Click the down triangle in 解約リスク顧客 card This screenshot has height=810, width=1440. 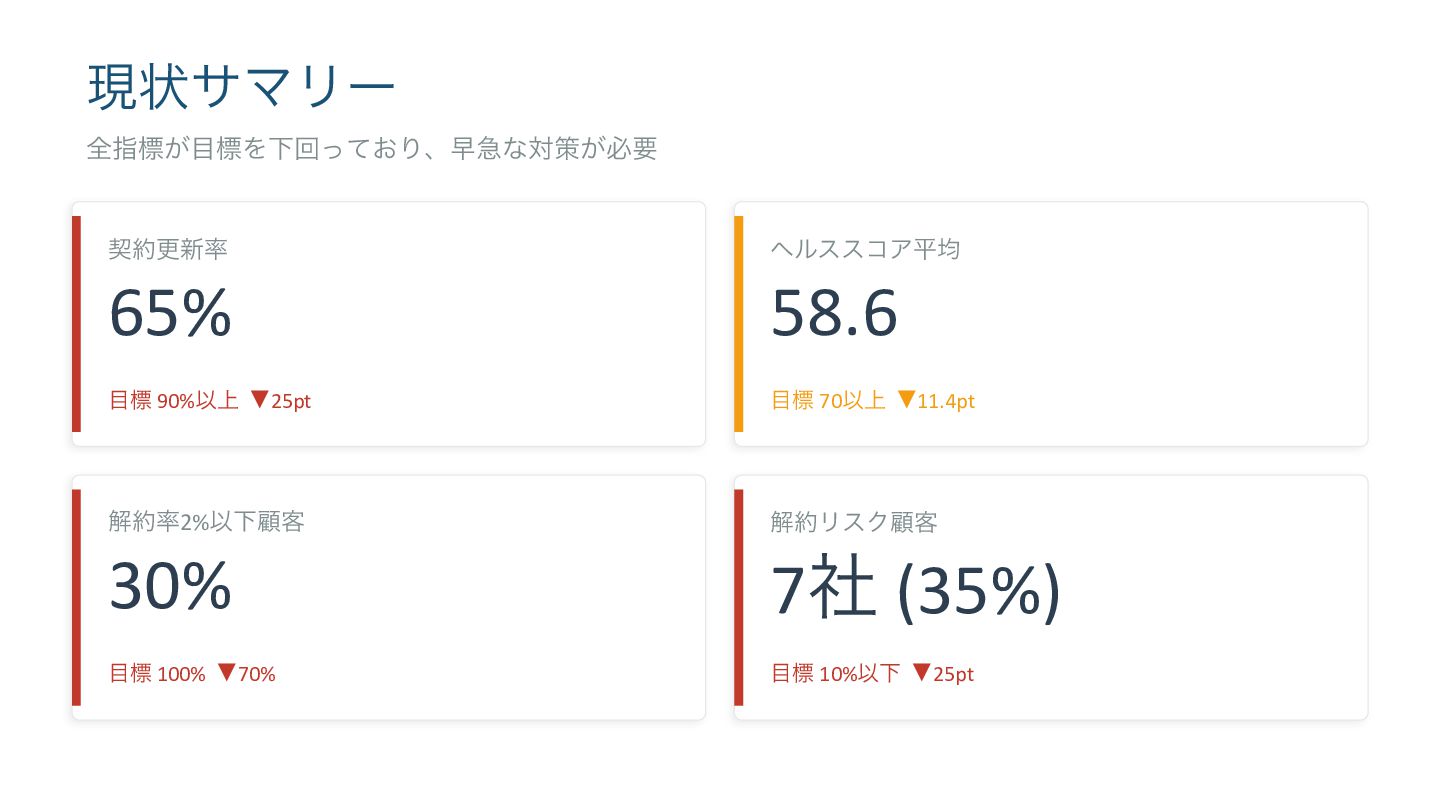921,673
